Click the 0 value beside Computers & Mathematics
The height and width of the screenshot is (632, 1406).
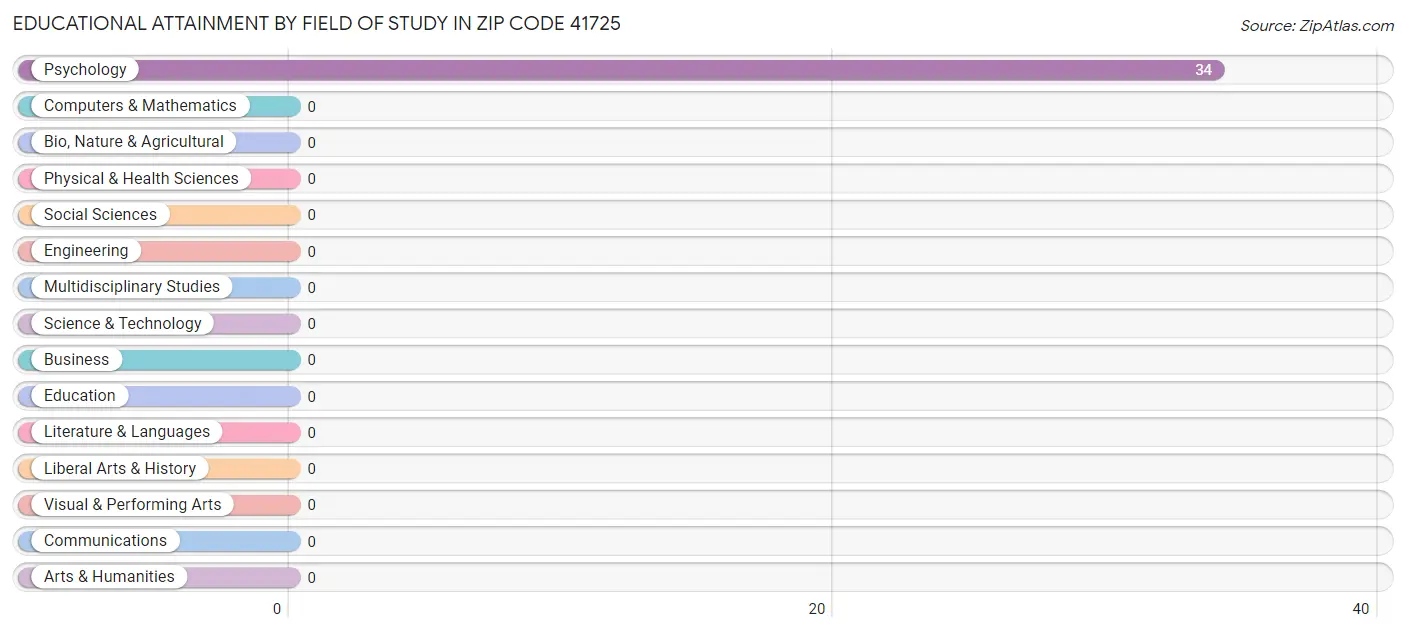[311, 107]
